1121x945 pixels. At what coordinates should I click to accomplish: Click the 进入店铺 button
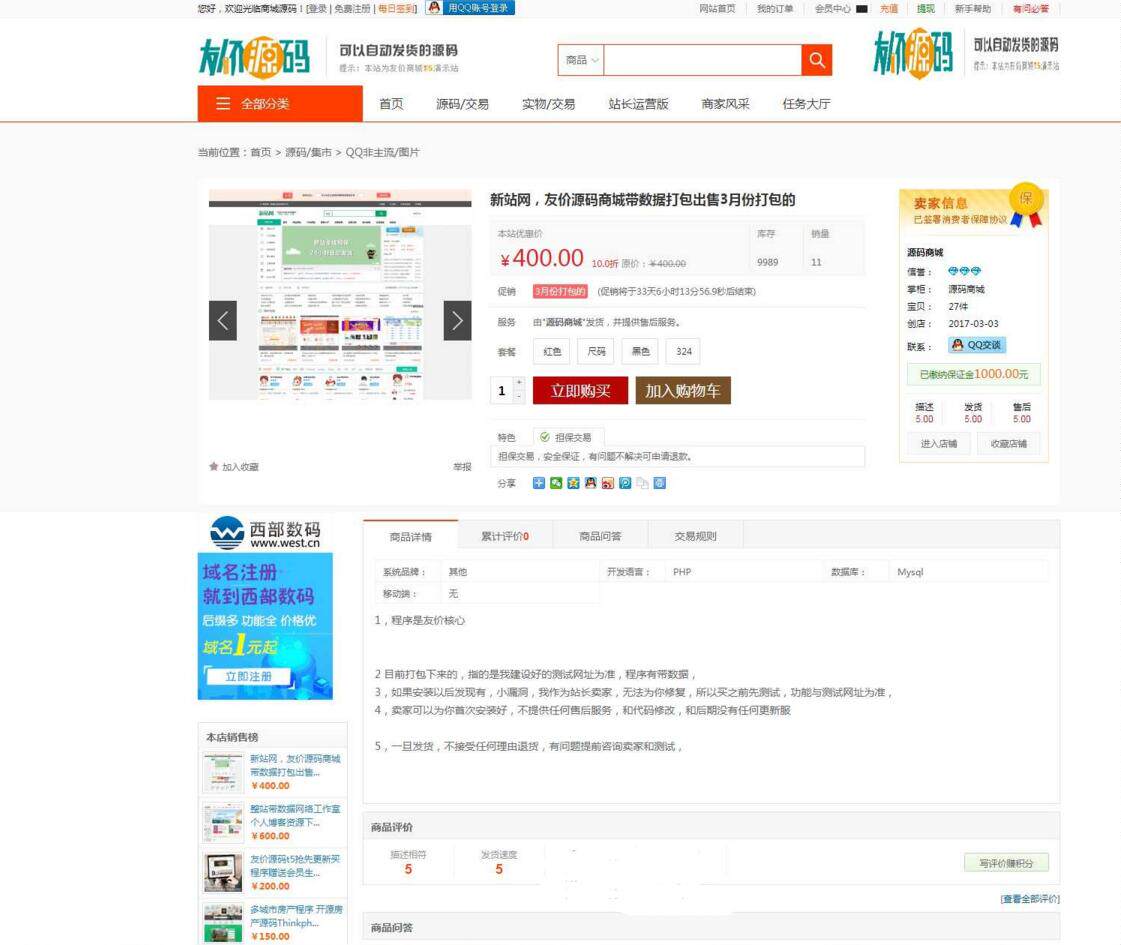click(939, 443)
